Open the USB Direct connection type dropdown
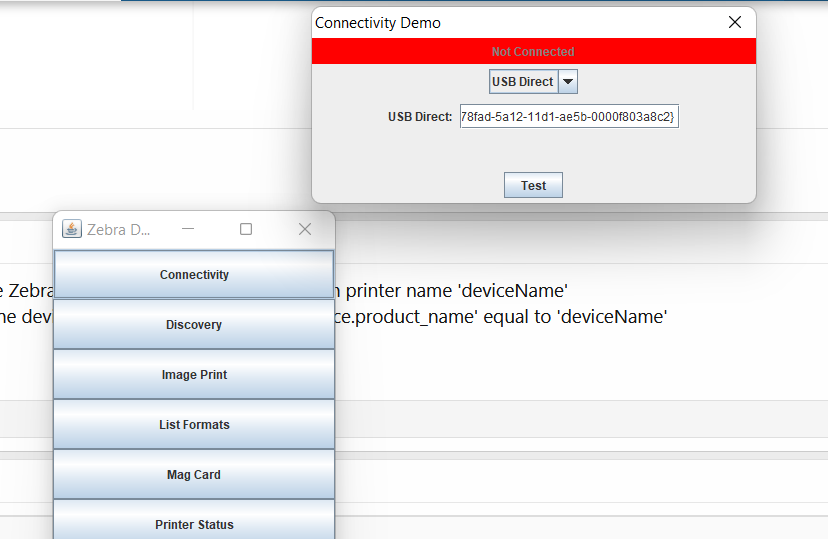The width and height of the screenshot is (828, 539). pos(533,82)
